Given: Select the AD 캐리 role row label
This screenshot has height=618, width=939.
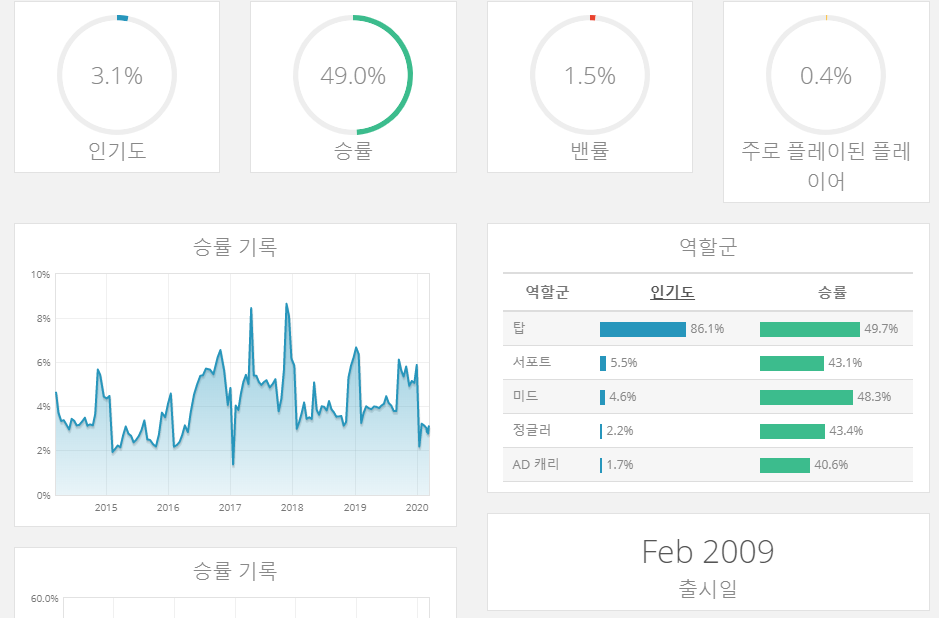Looking at the screenshot, I should click(x=535, y=464).
